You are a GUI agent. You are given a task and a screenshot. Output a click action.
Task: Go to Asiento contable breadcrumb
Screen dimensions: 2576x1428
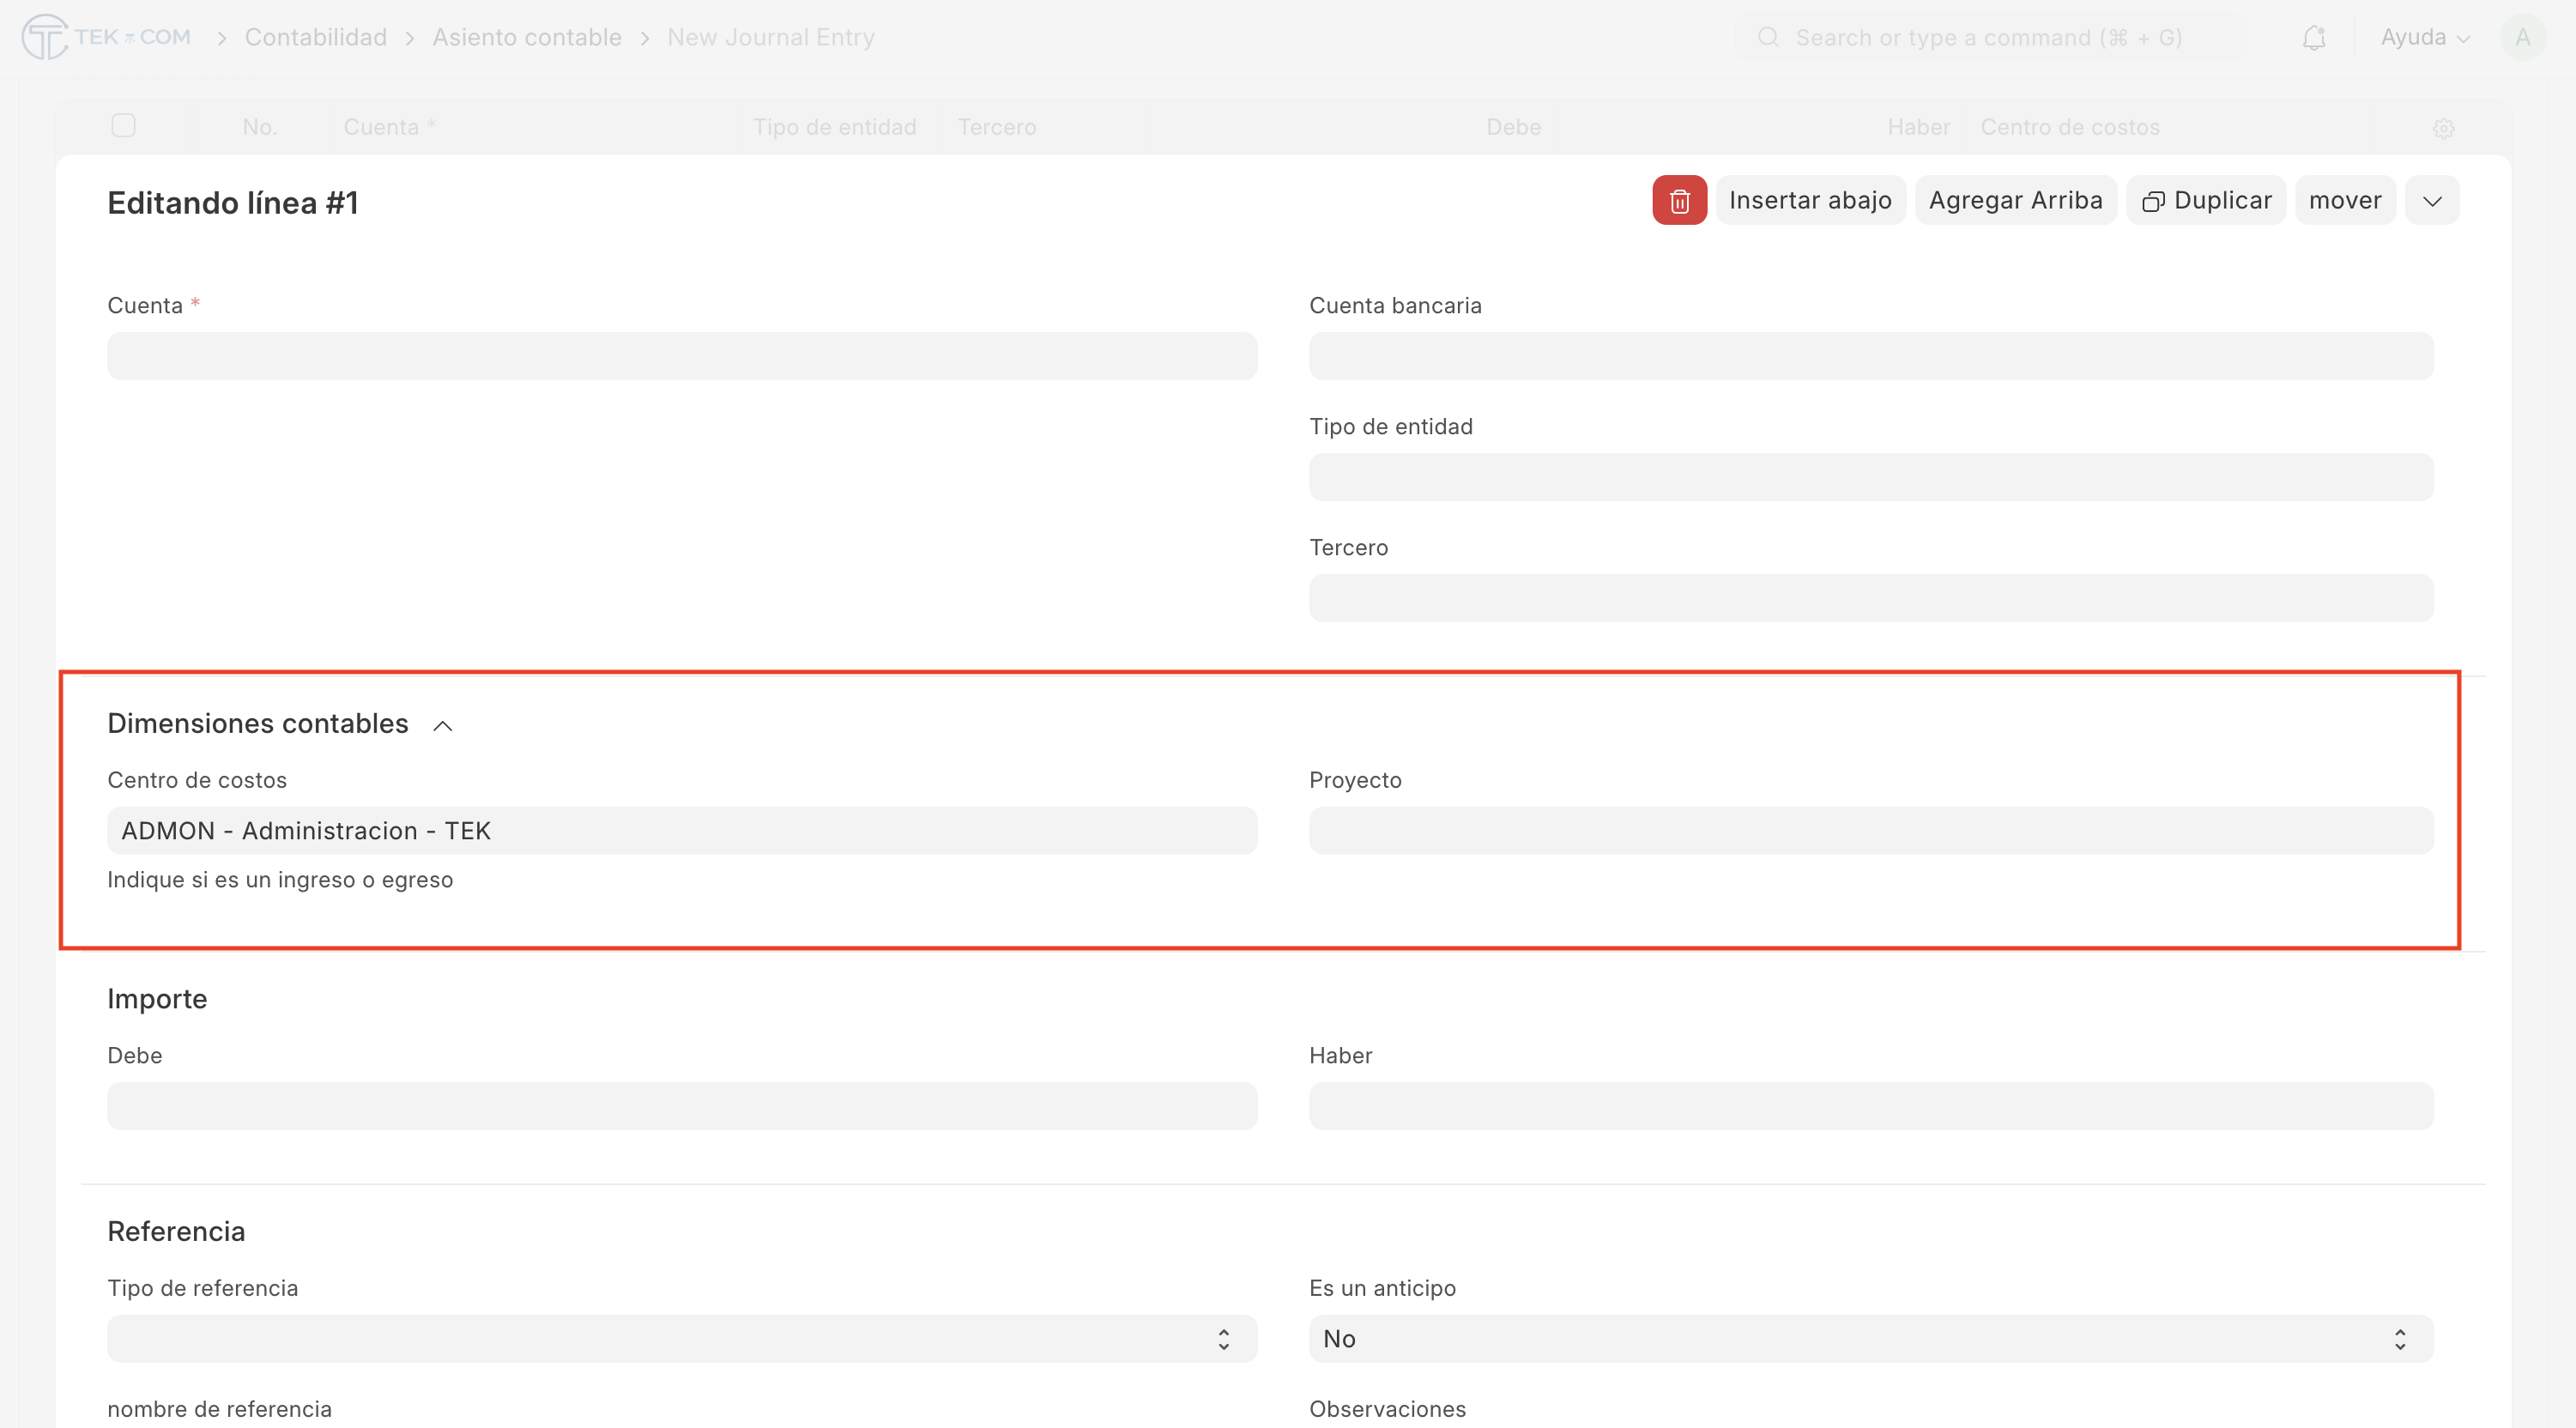(x=526, y=38)
